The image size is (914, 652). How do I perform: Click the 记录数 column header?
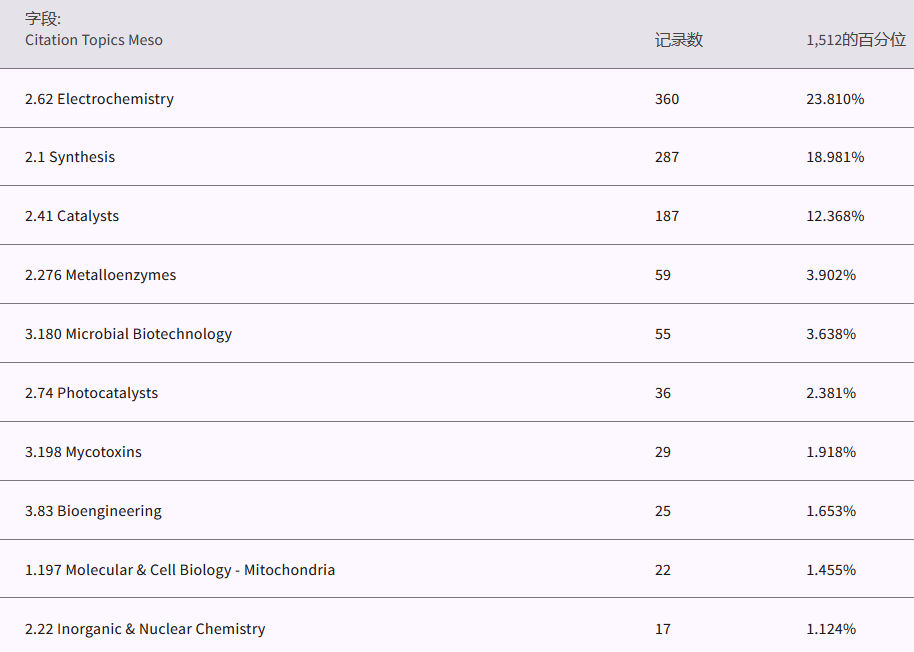coord(679,40)
